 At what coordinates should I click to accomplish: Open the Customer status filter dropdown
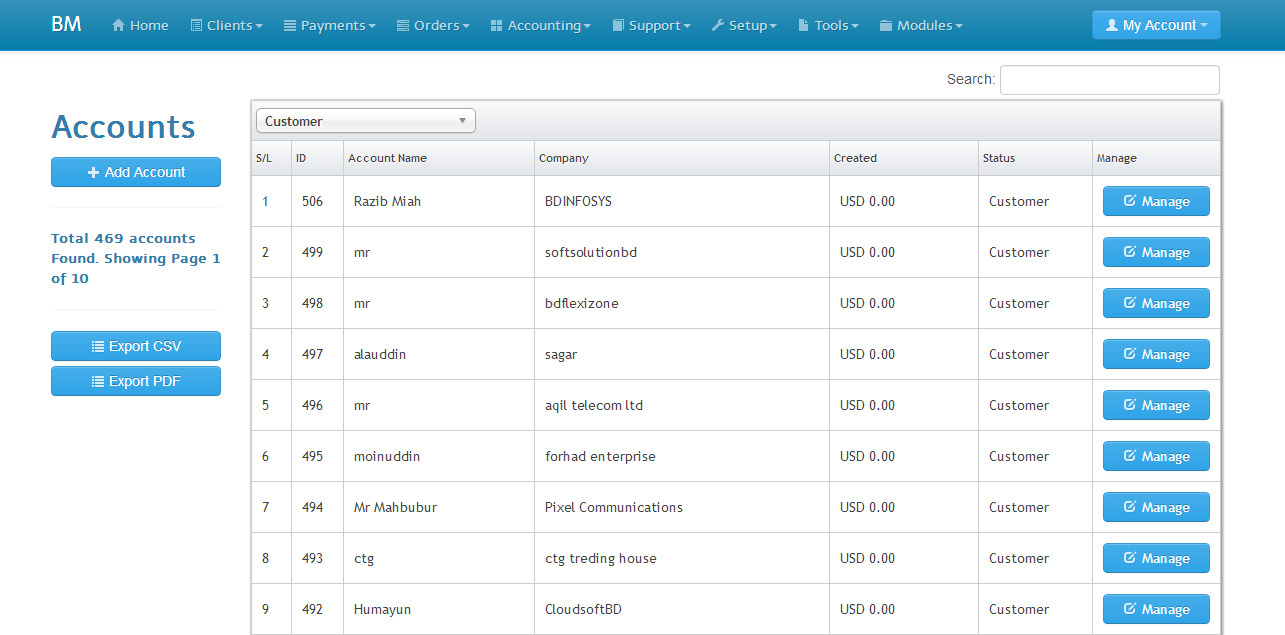point(366,121)
